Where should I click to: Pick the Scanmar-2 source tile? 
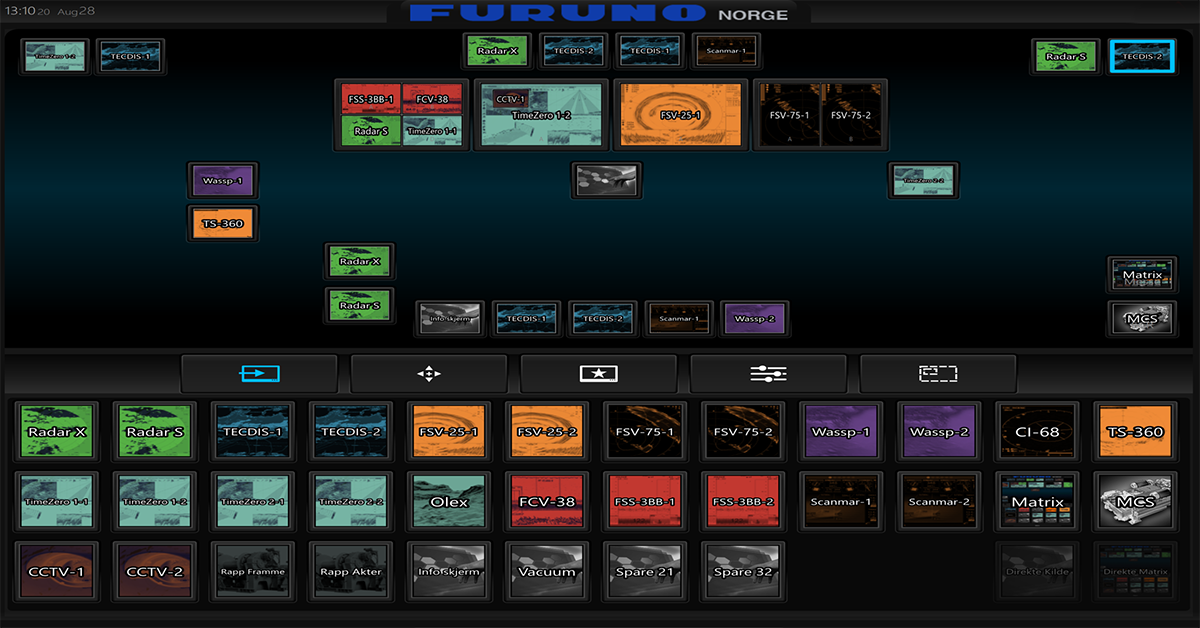pyautogui.click(x=939, y=501)
